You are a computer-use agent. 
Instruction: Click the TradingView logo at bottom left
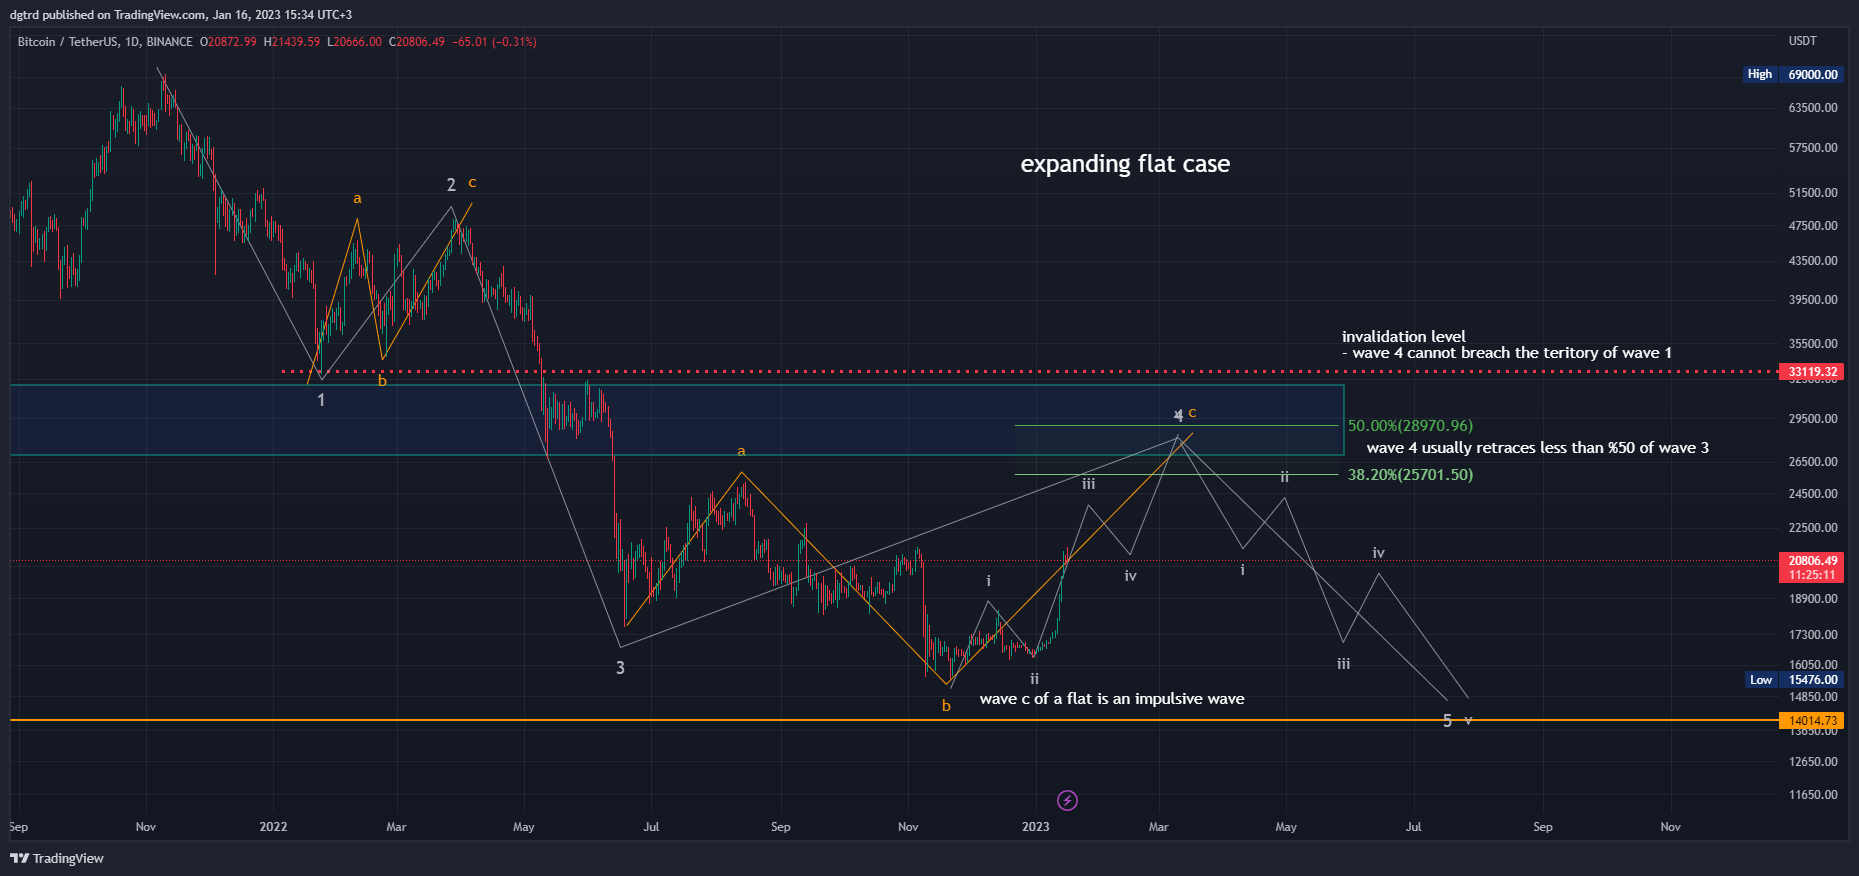57,858
